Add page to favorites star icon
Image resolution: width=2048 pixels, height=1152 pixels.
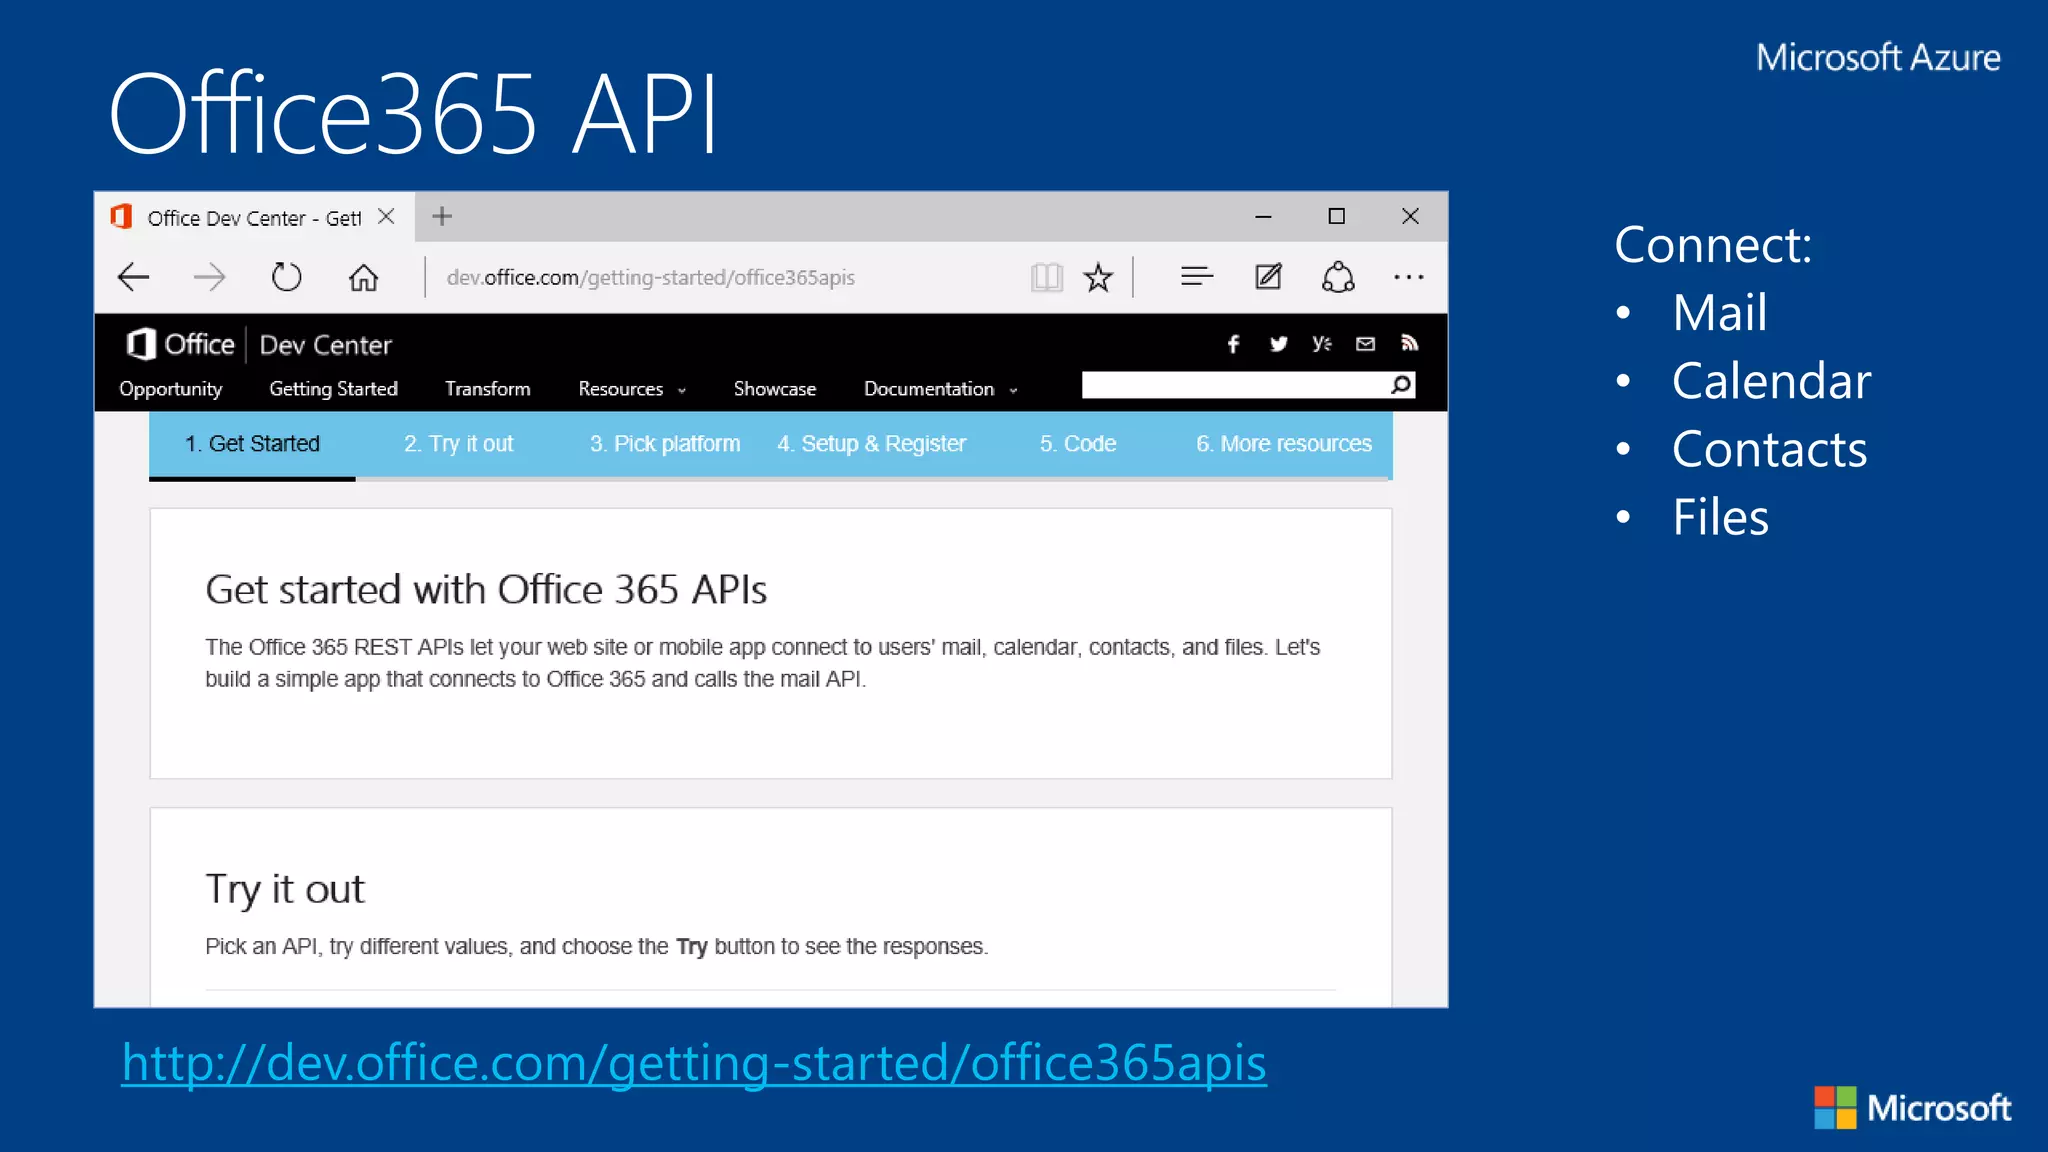[x=1098, y=277]
